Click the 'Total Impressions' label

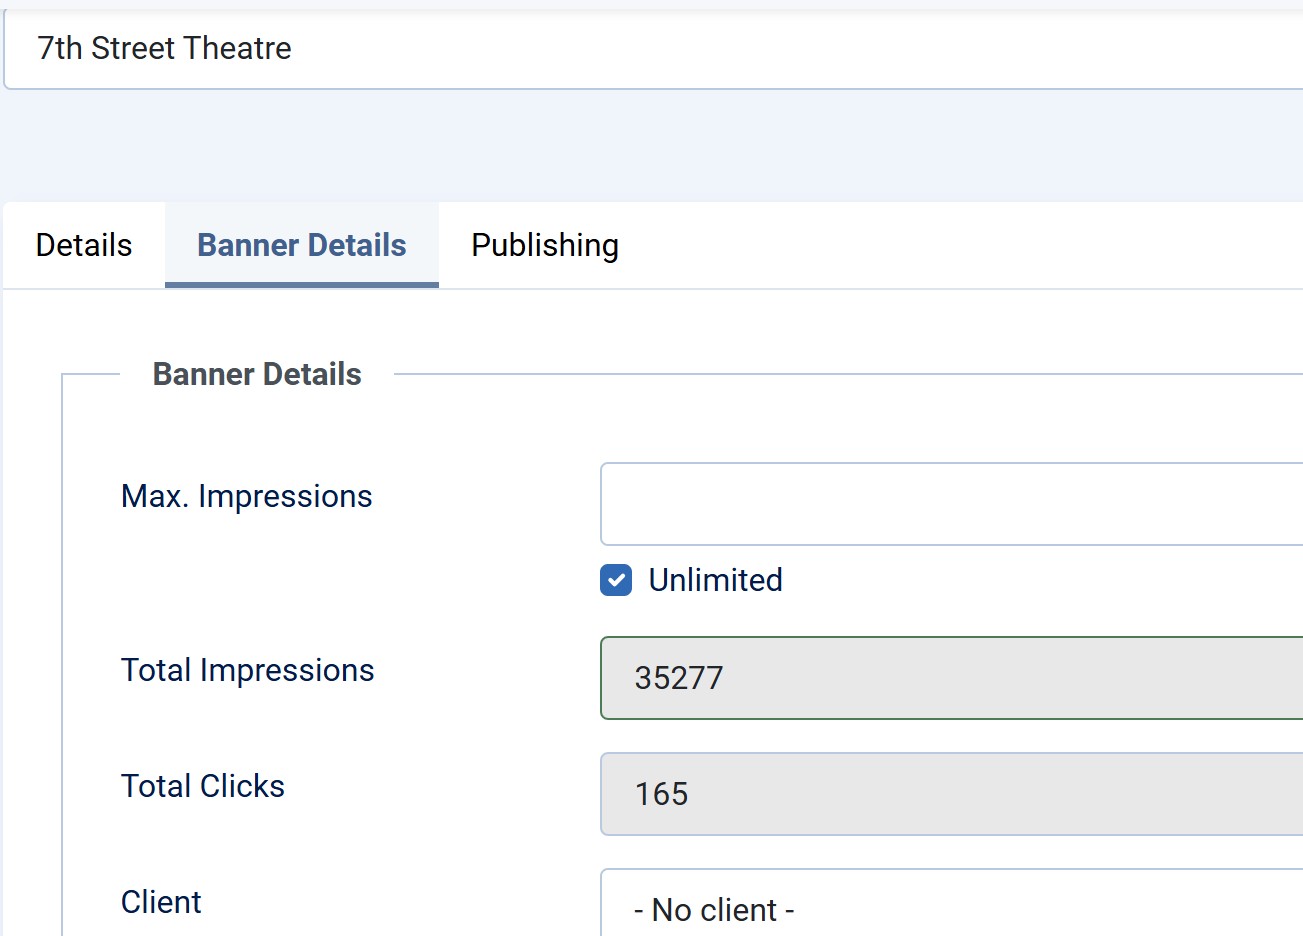(x=247, y=670)
